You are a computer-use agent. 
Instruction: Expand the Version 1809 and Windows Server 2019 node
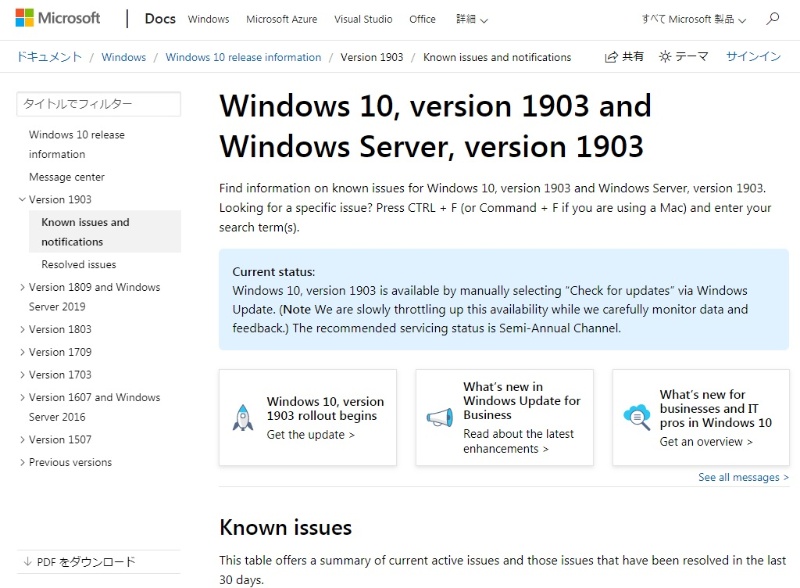[x=22, y=287]
